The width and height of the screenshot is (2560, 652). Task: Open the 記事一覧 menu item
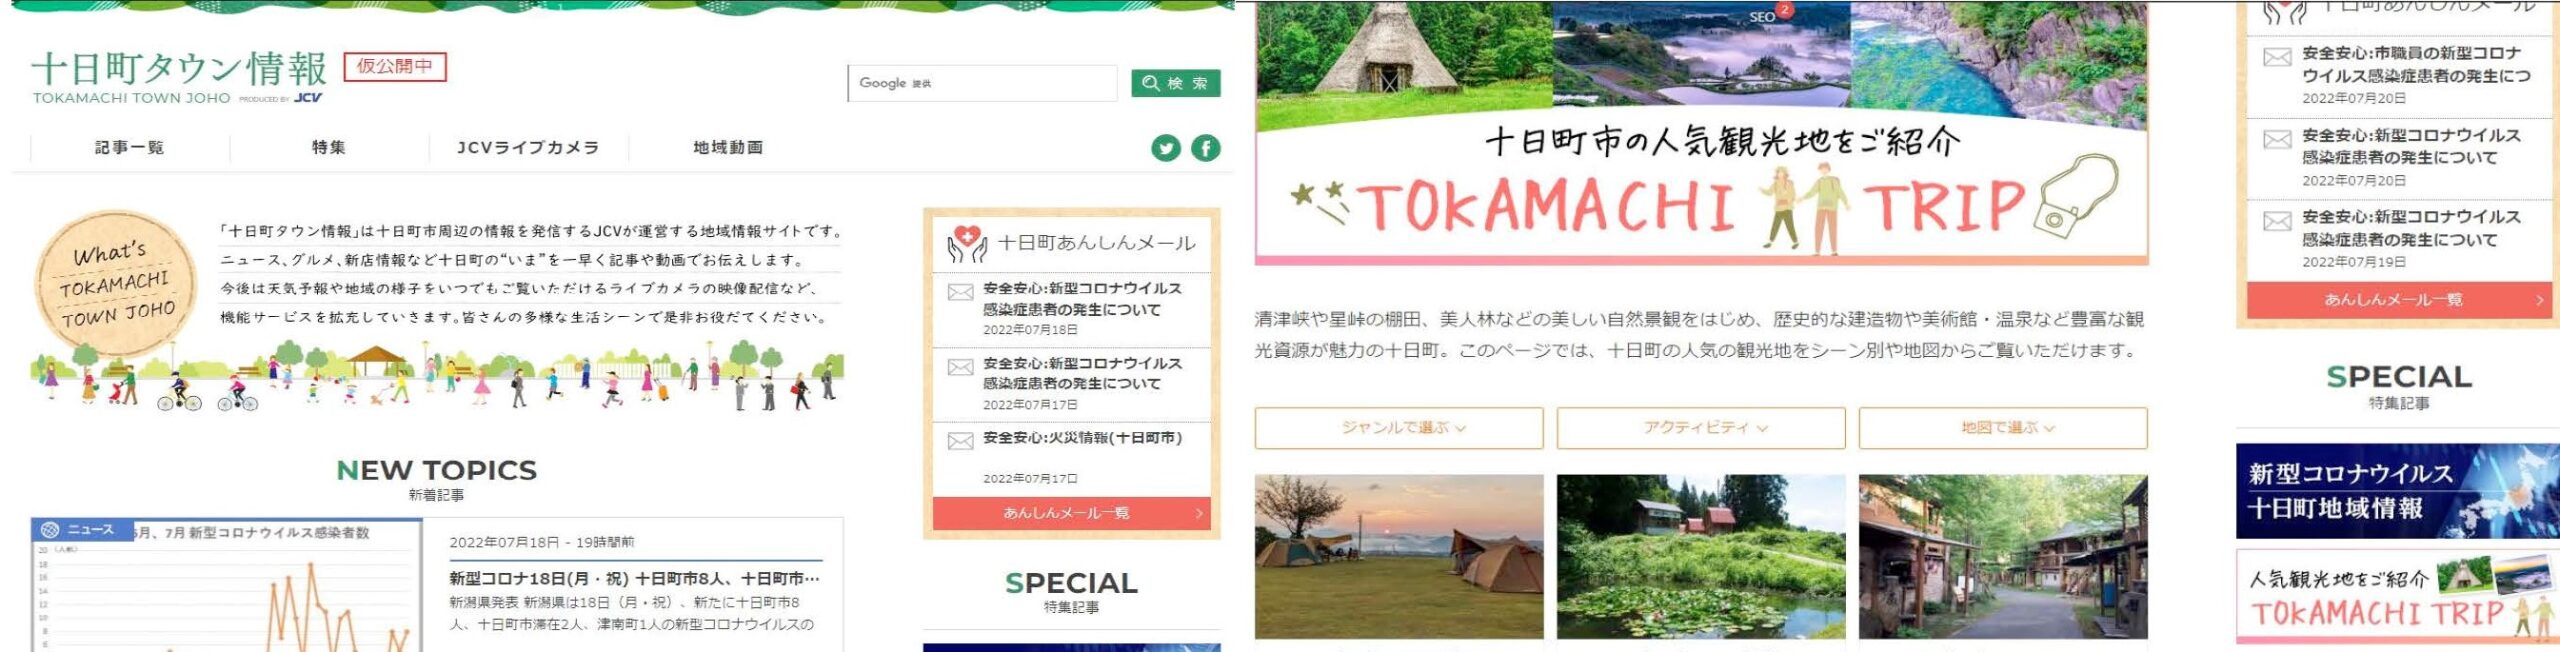[x=130, y=147]
